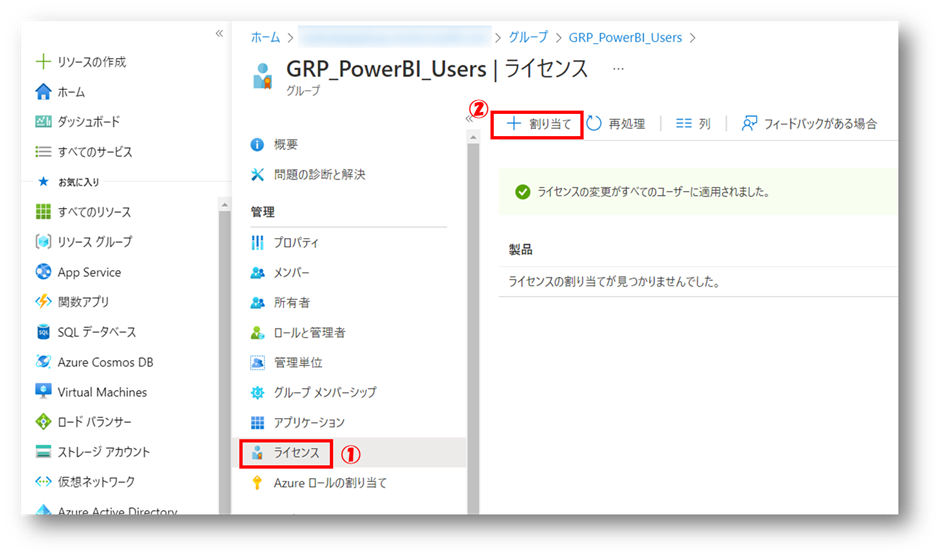Collapse the left portal sidebar with chevrons

(x=219, y=34)
